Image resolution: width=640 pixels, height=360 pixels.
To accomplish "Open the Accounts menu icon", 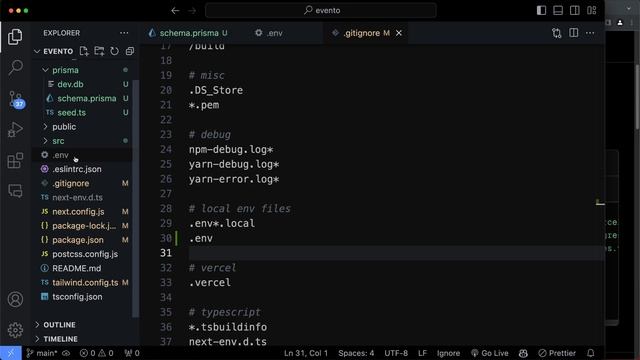I will point(15,300).
